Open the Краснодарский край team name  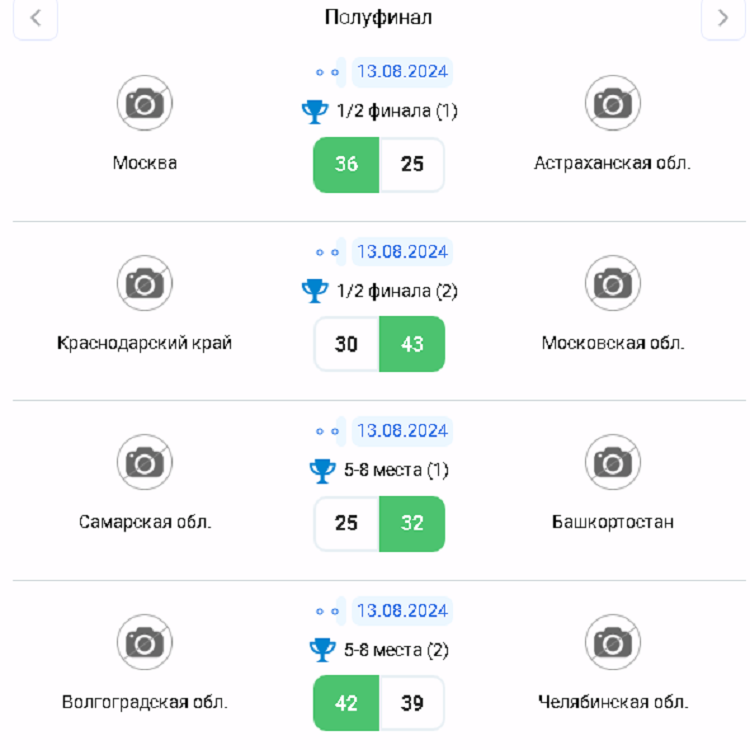coord(145,343)
